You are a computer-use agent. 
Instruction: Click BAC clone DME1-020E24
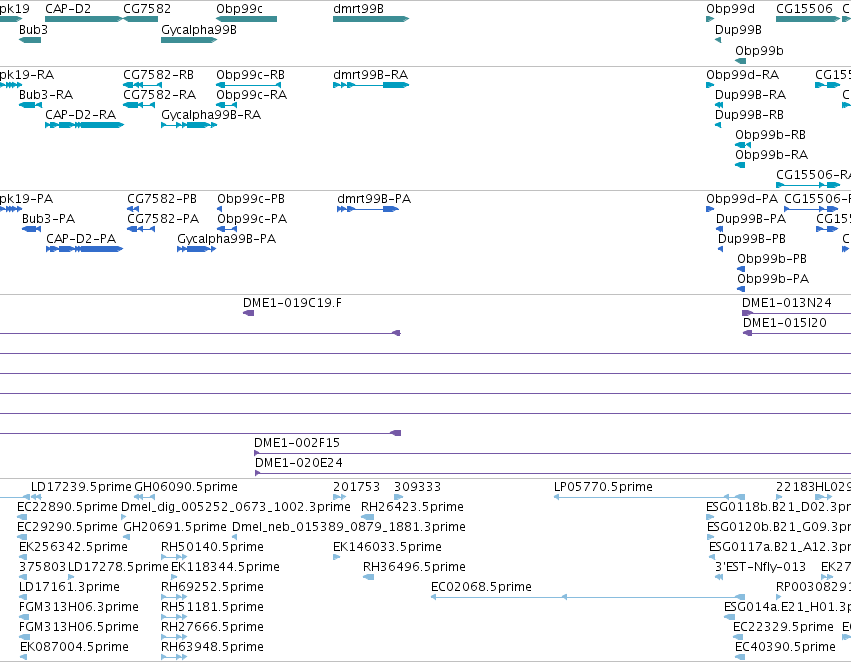coord(553,473)
